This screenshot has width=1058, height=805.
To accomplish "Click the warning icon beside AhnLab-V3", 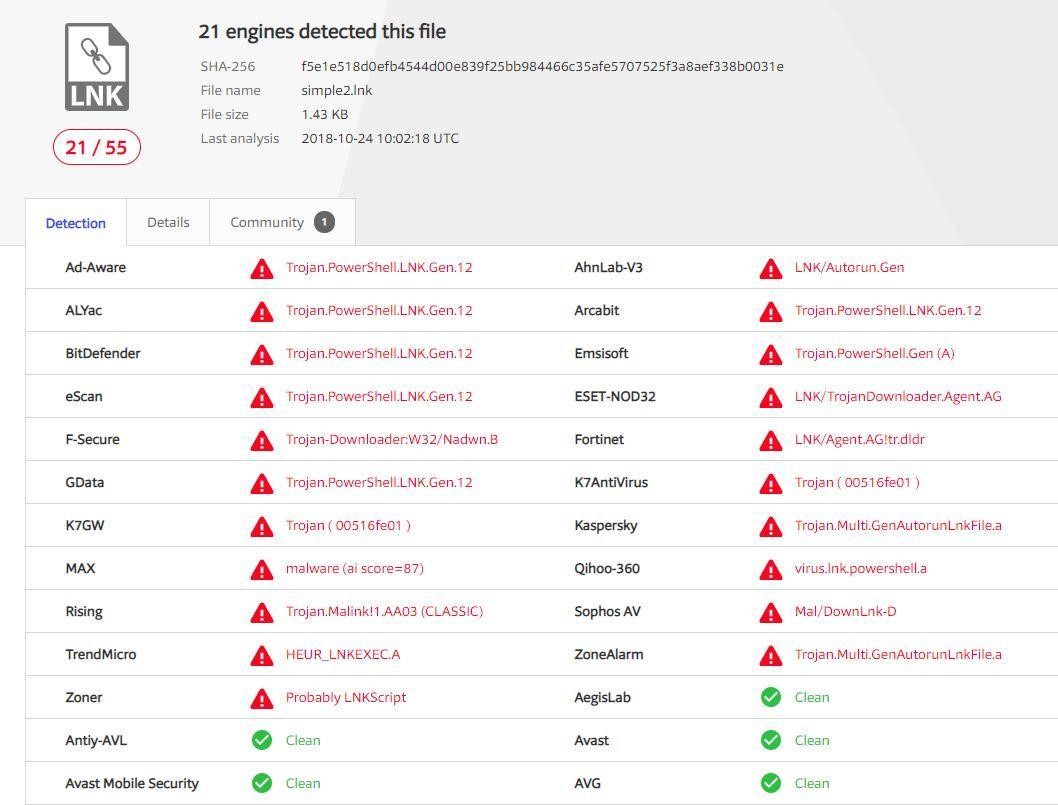I will (x=771, y=268).
